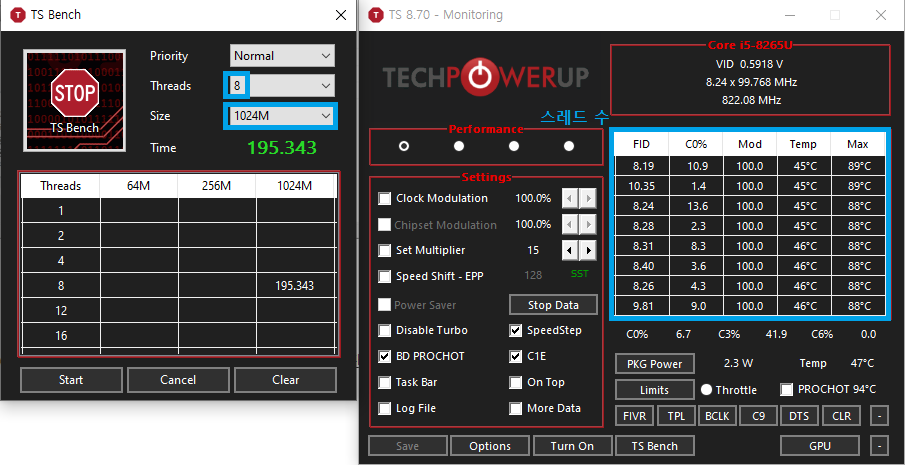Click the 64M column header
Image resolution: width=905 pixels, height=465 pixels.
(139, 186)
